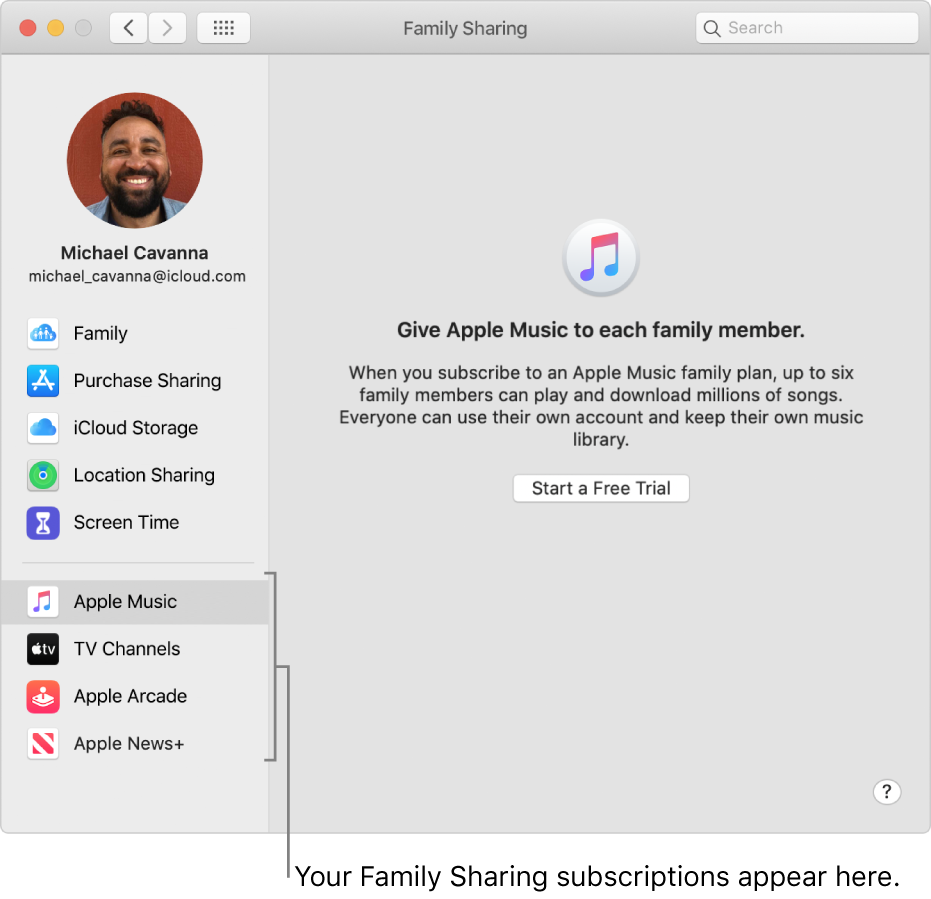Click the Family Sharing window title
The height and width of the screenshot is (899, 931).
(465, 28)
